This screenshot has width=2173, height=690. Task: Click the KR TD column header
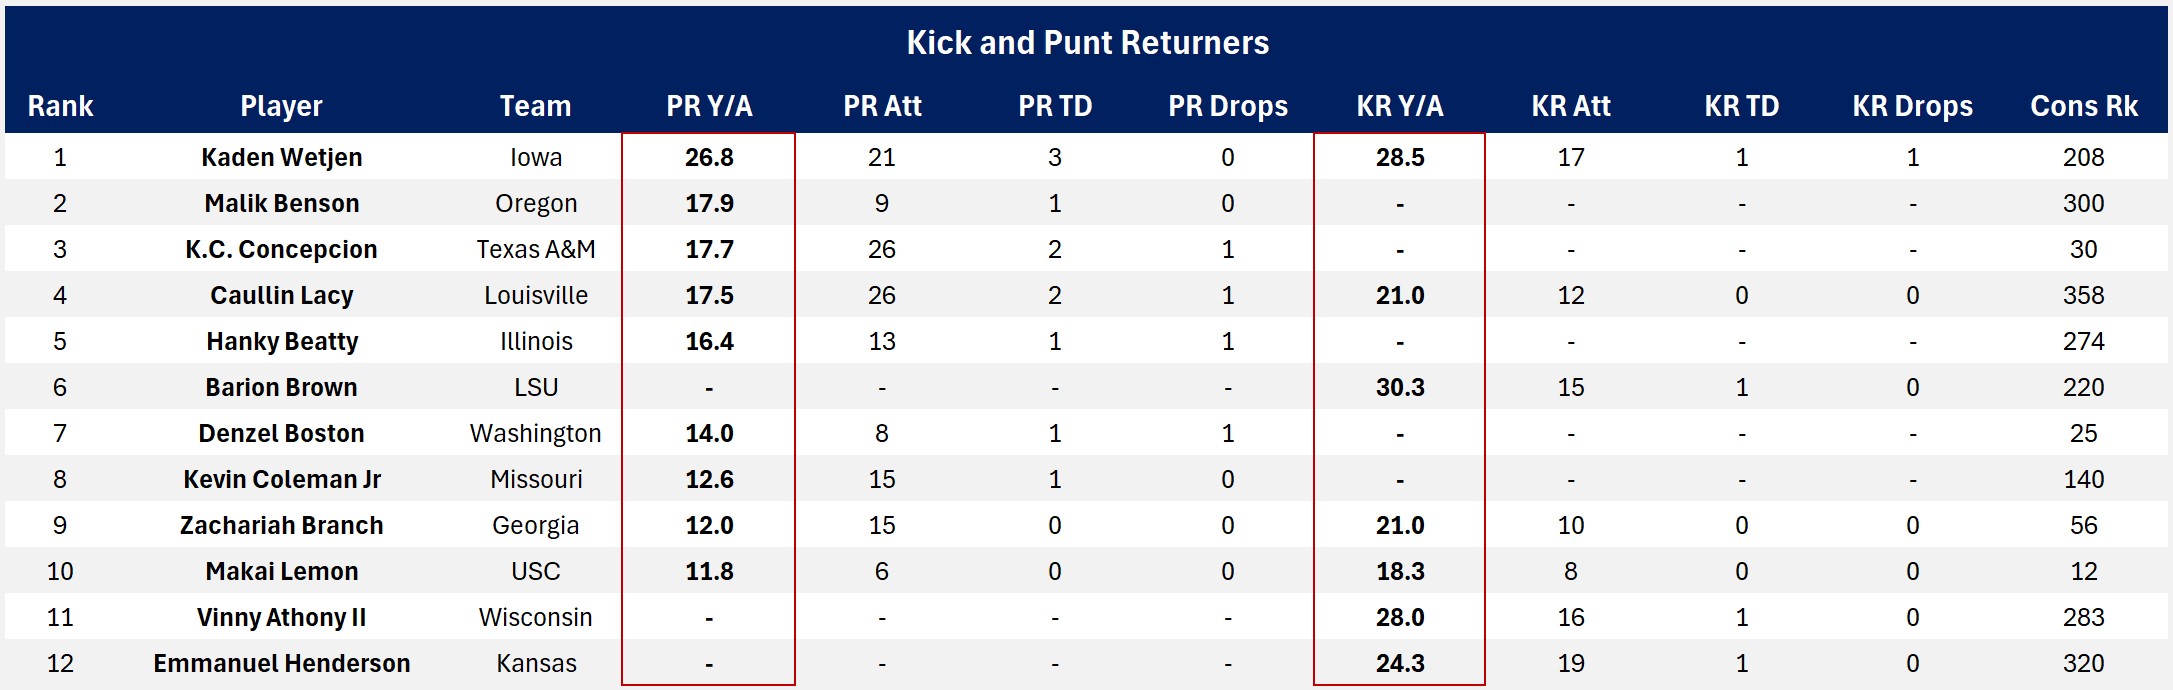coord(1741,106)
